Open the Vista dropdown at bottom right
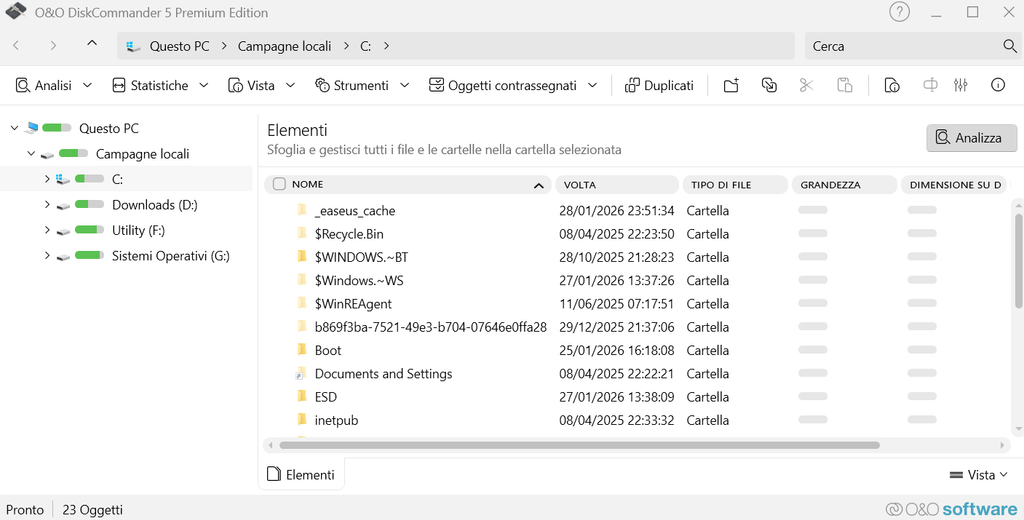The image size is (1024, 520). click(978, 475)
